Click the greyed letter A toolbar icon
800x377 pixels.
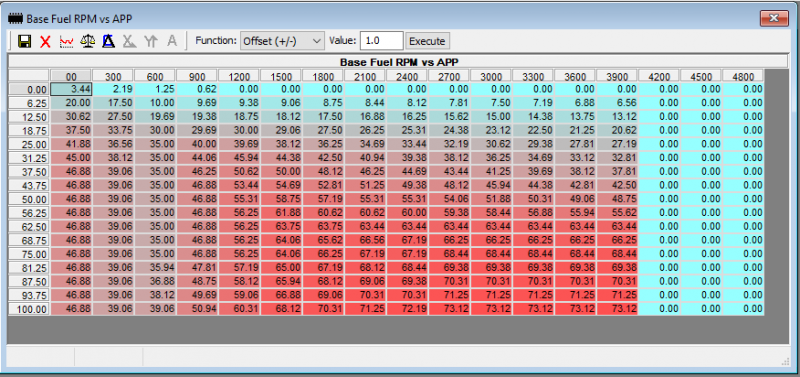172,41
